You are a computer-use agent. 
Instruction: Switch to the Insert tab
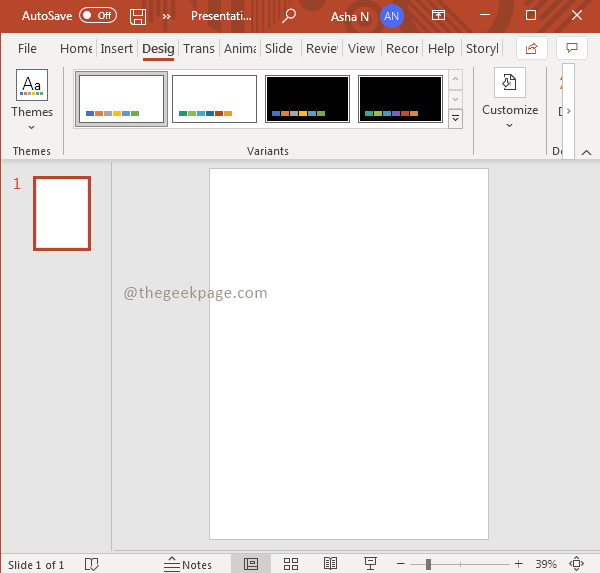116,49
